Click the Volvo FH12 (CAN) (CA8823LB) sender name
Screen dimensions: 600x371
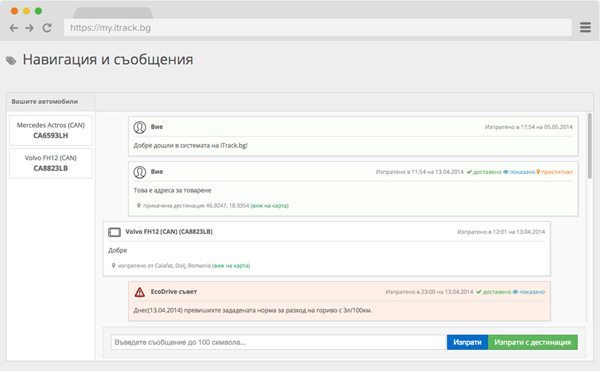(x=169, y=232)
